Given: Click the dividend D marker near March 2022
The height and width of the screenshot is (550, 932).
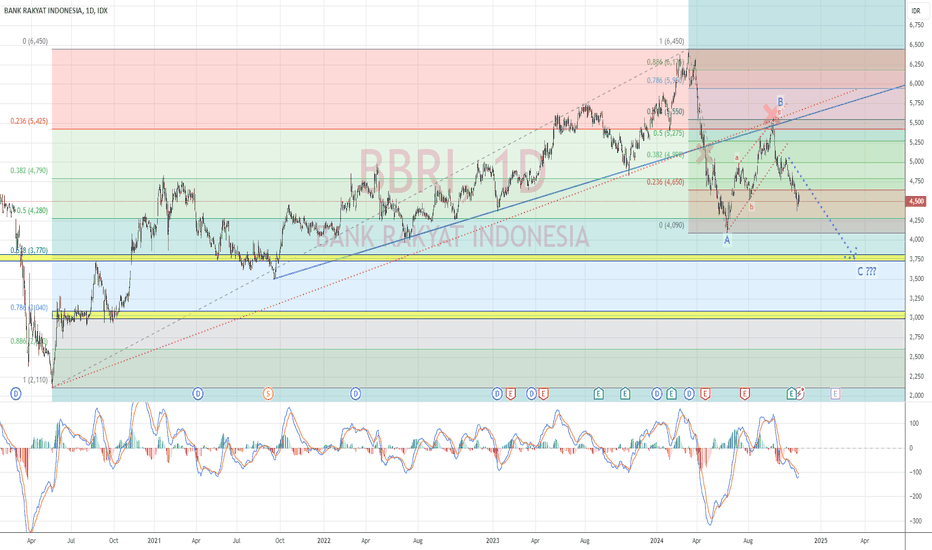Looking at the screenshot, I should pyautogui.click(x=355, y=394).
